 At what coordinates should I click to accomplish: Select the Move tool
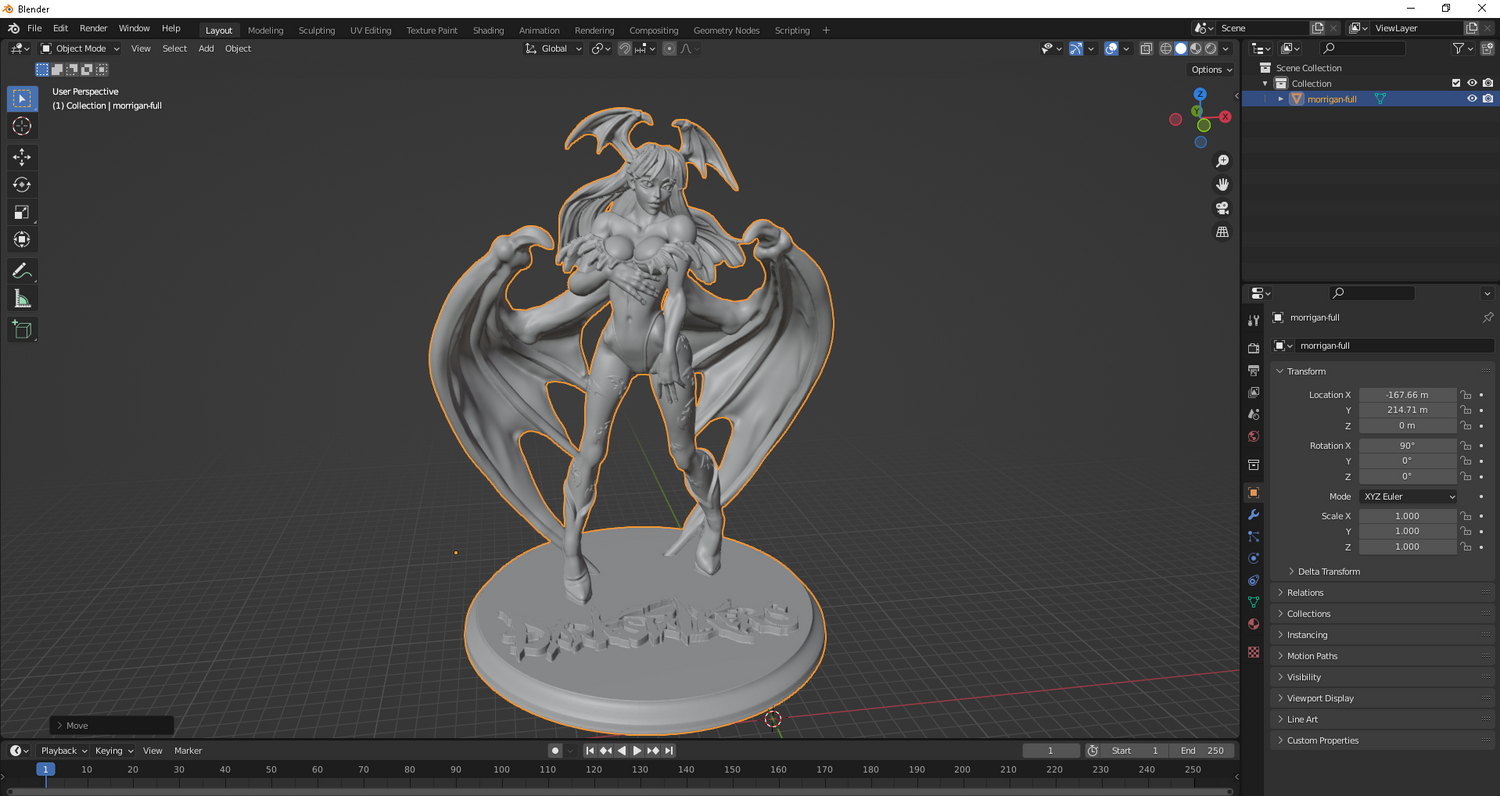pyautogui.click(x=22, y=157)
